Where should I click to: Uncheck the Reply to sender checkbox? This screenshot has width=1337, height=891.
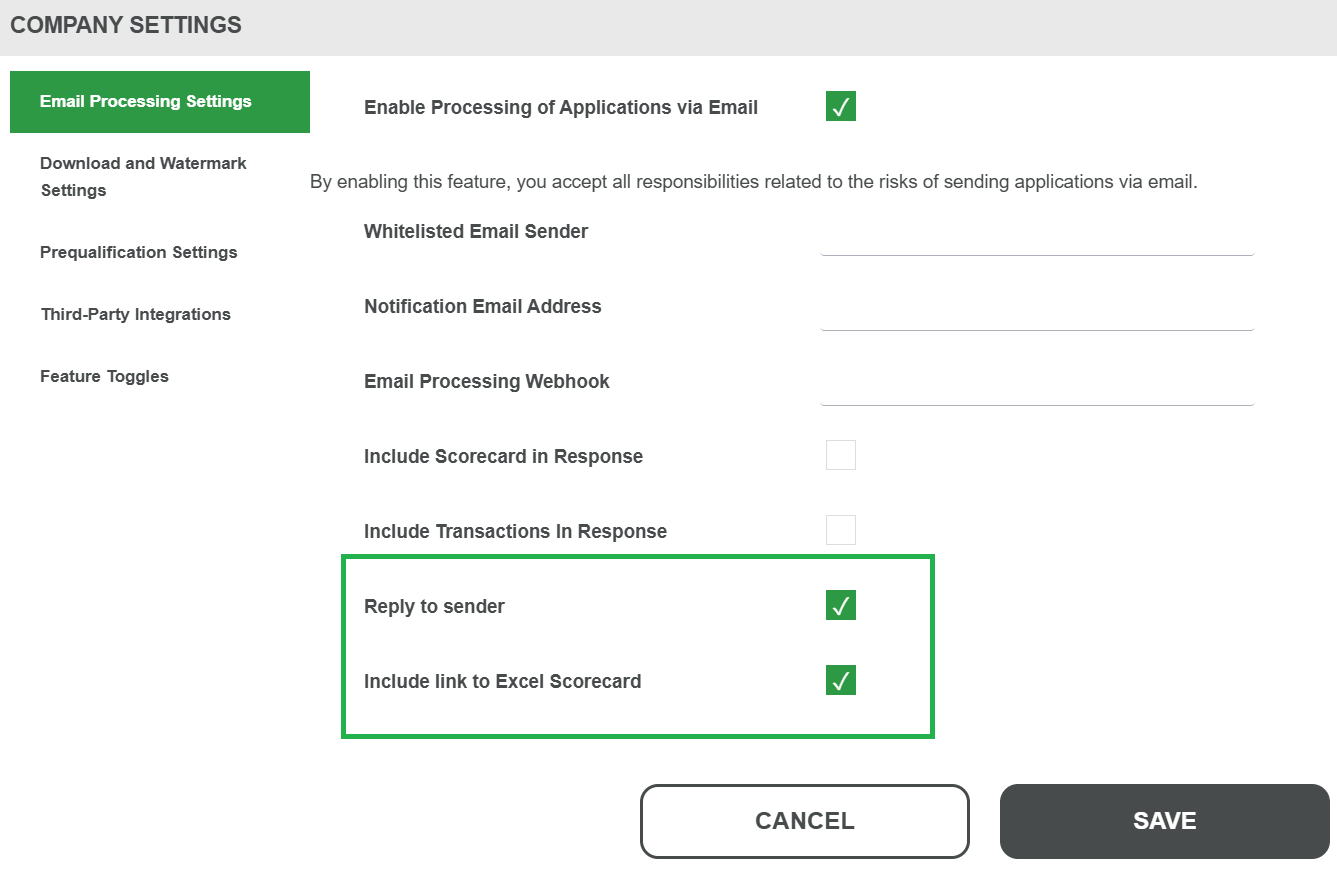(840, 606)
